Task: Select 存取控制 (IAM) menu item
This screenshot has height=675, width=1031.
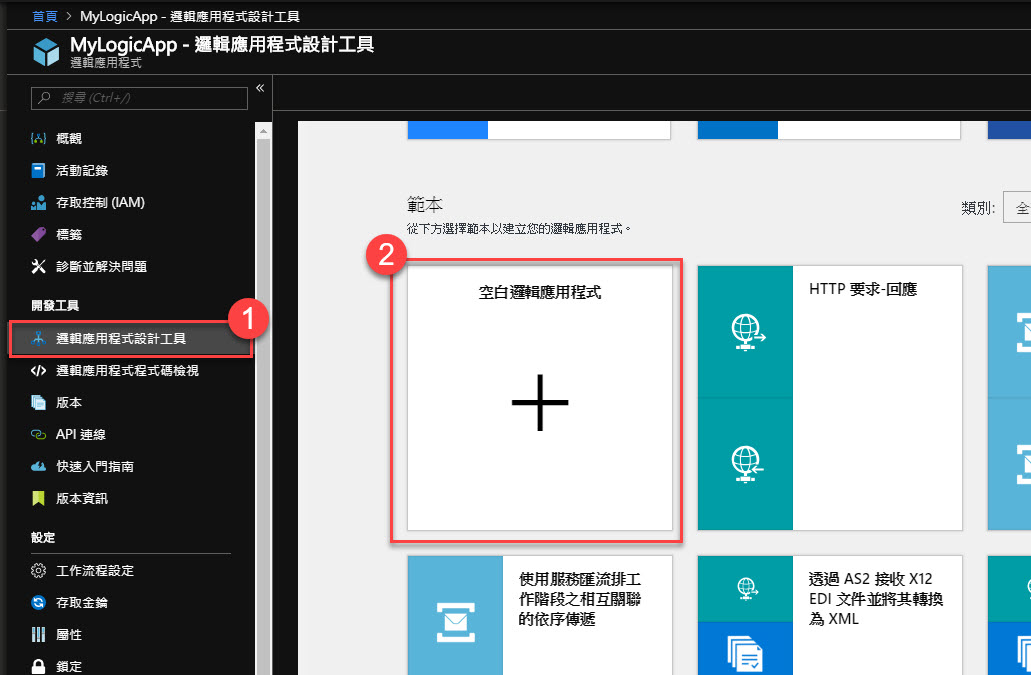Action: 101,202
